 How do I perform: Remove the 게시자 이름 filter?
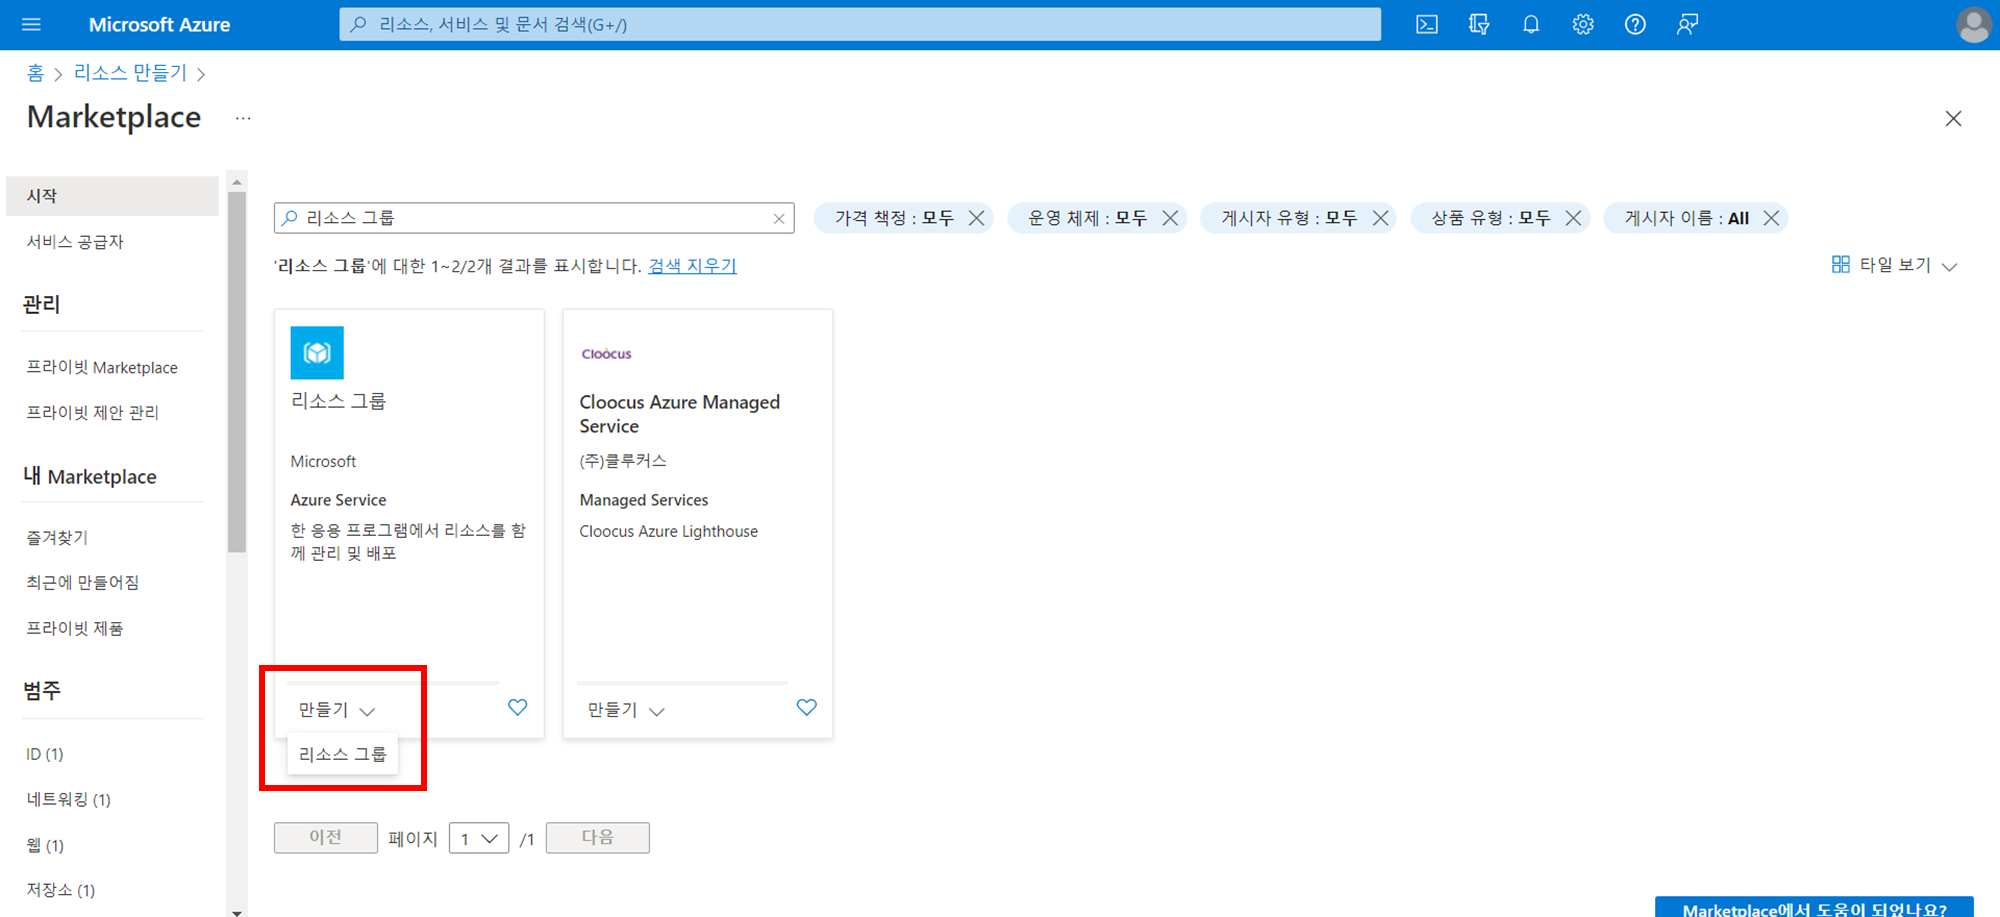point(1771,218)
